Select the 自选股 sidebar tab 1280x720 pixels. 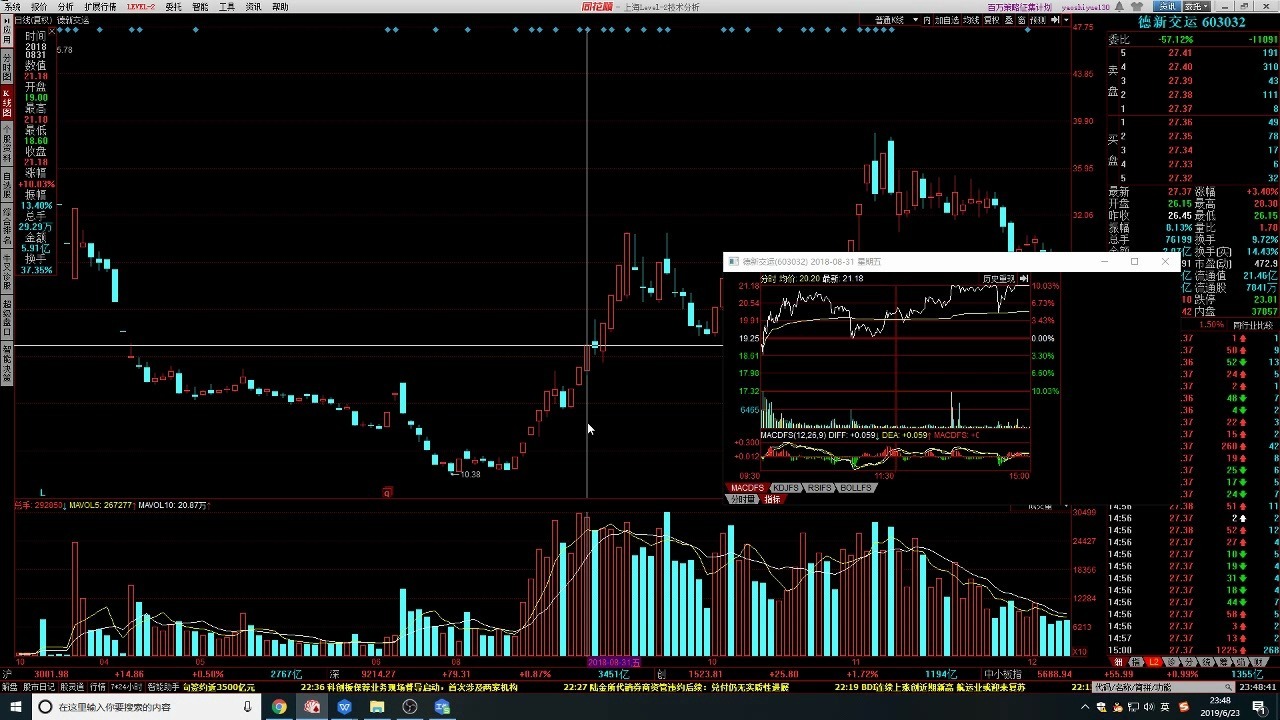point(6,186)
